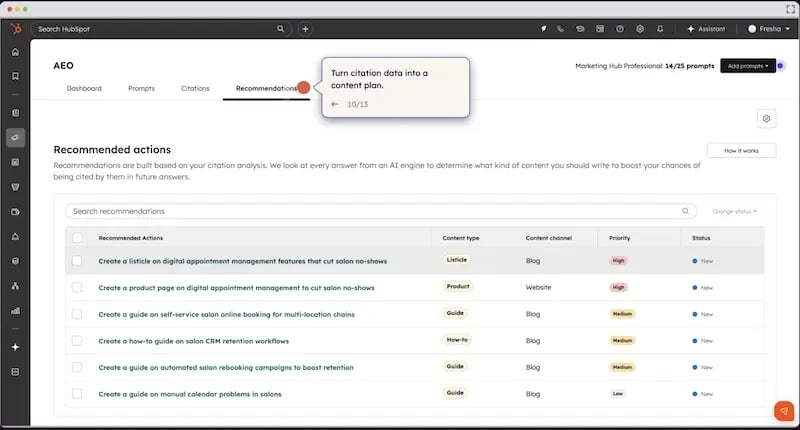Screen dimensions: 800x430
Task: Open the guide on manual calendar problems
Action: (x=190, y=394)
